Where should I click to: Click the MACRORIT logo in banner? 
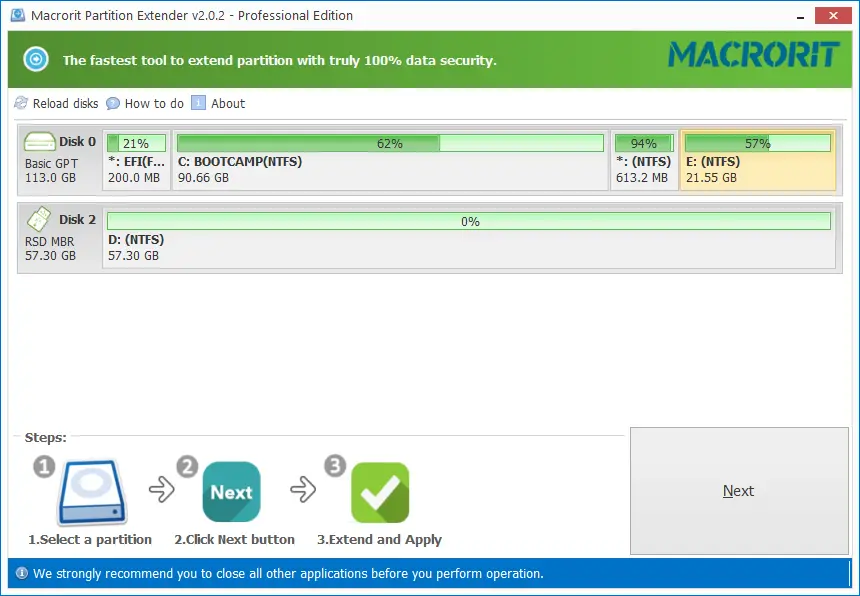[x=754, y=55]
